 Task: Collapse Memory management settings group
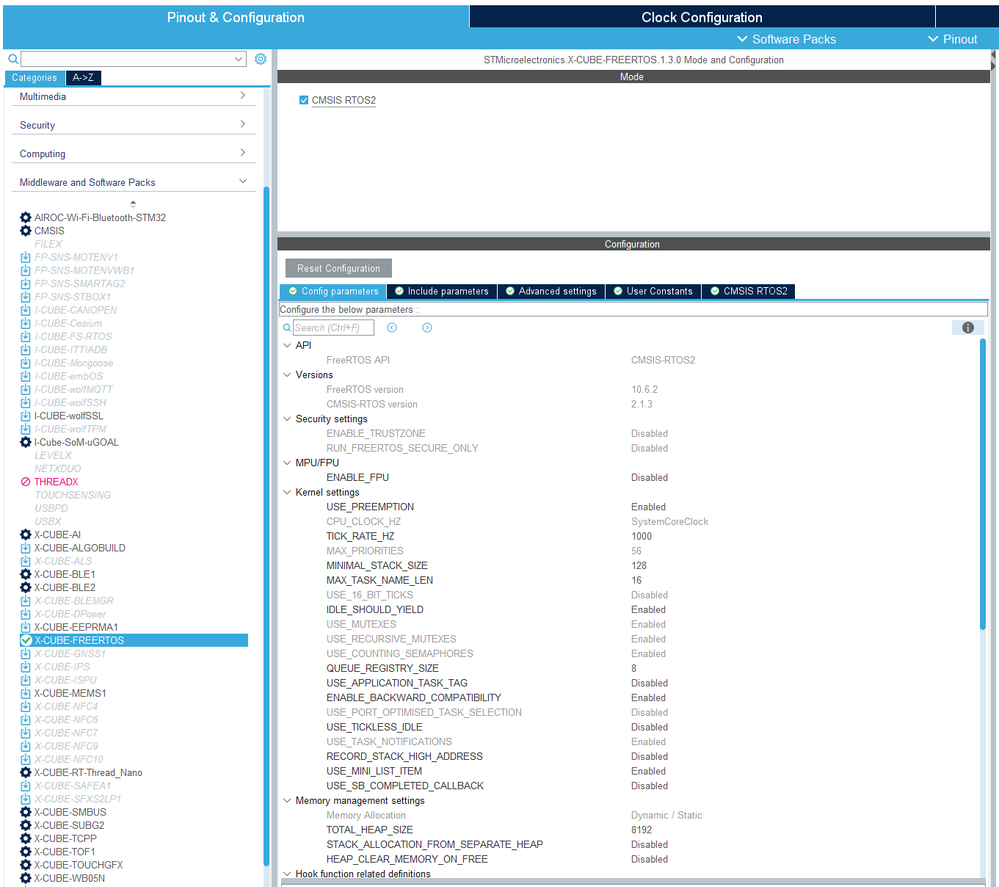pyautogui.click(x=287, y=800)
